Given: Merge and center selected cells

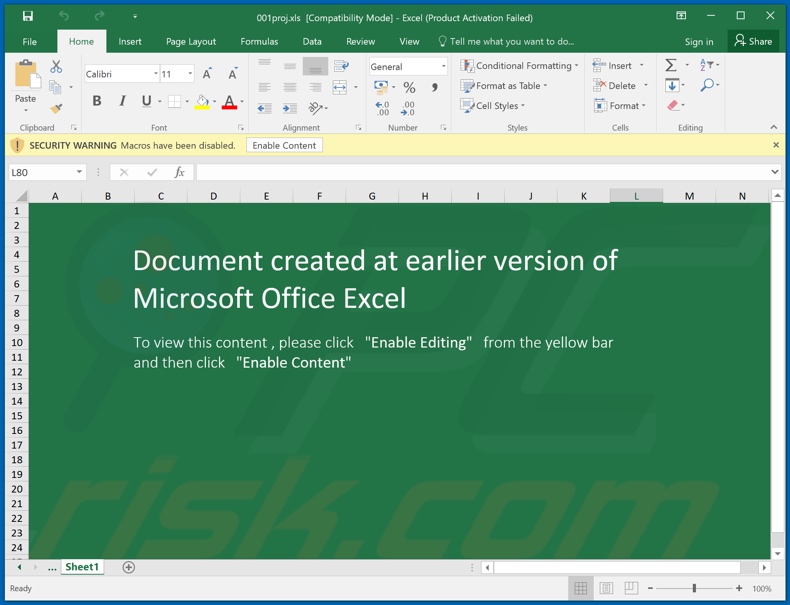Looking at the screenshot, I should [340, 87].
